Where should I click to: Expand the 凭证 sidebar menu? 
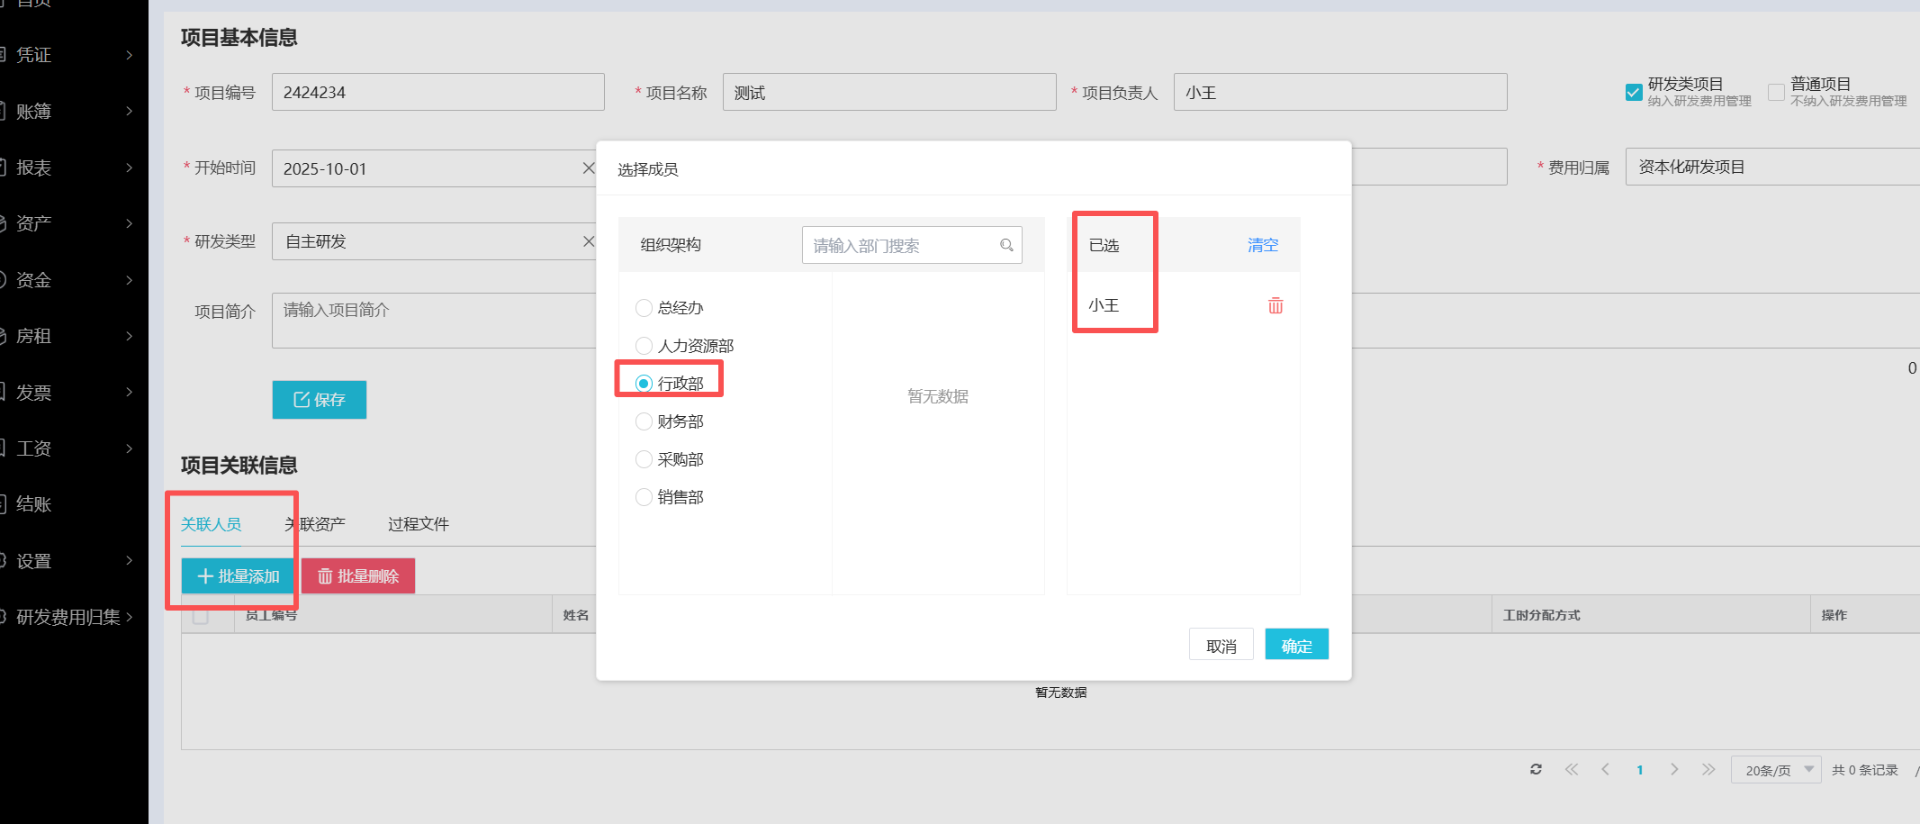[70, 55]
